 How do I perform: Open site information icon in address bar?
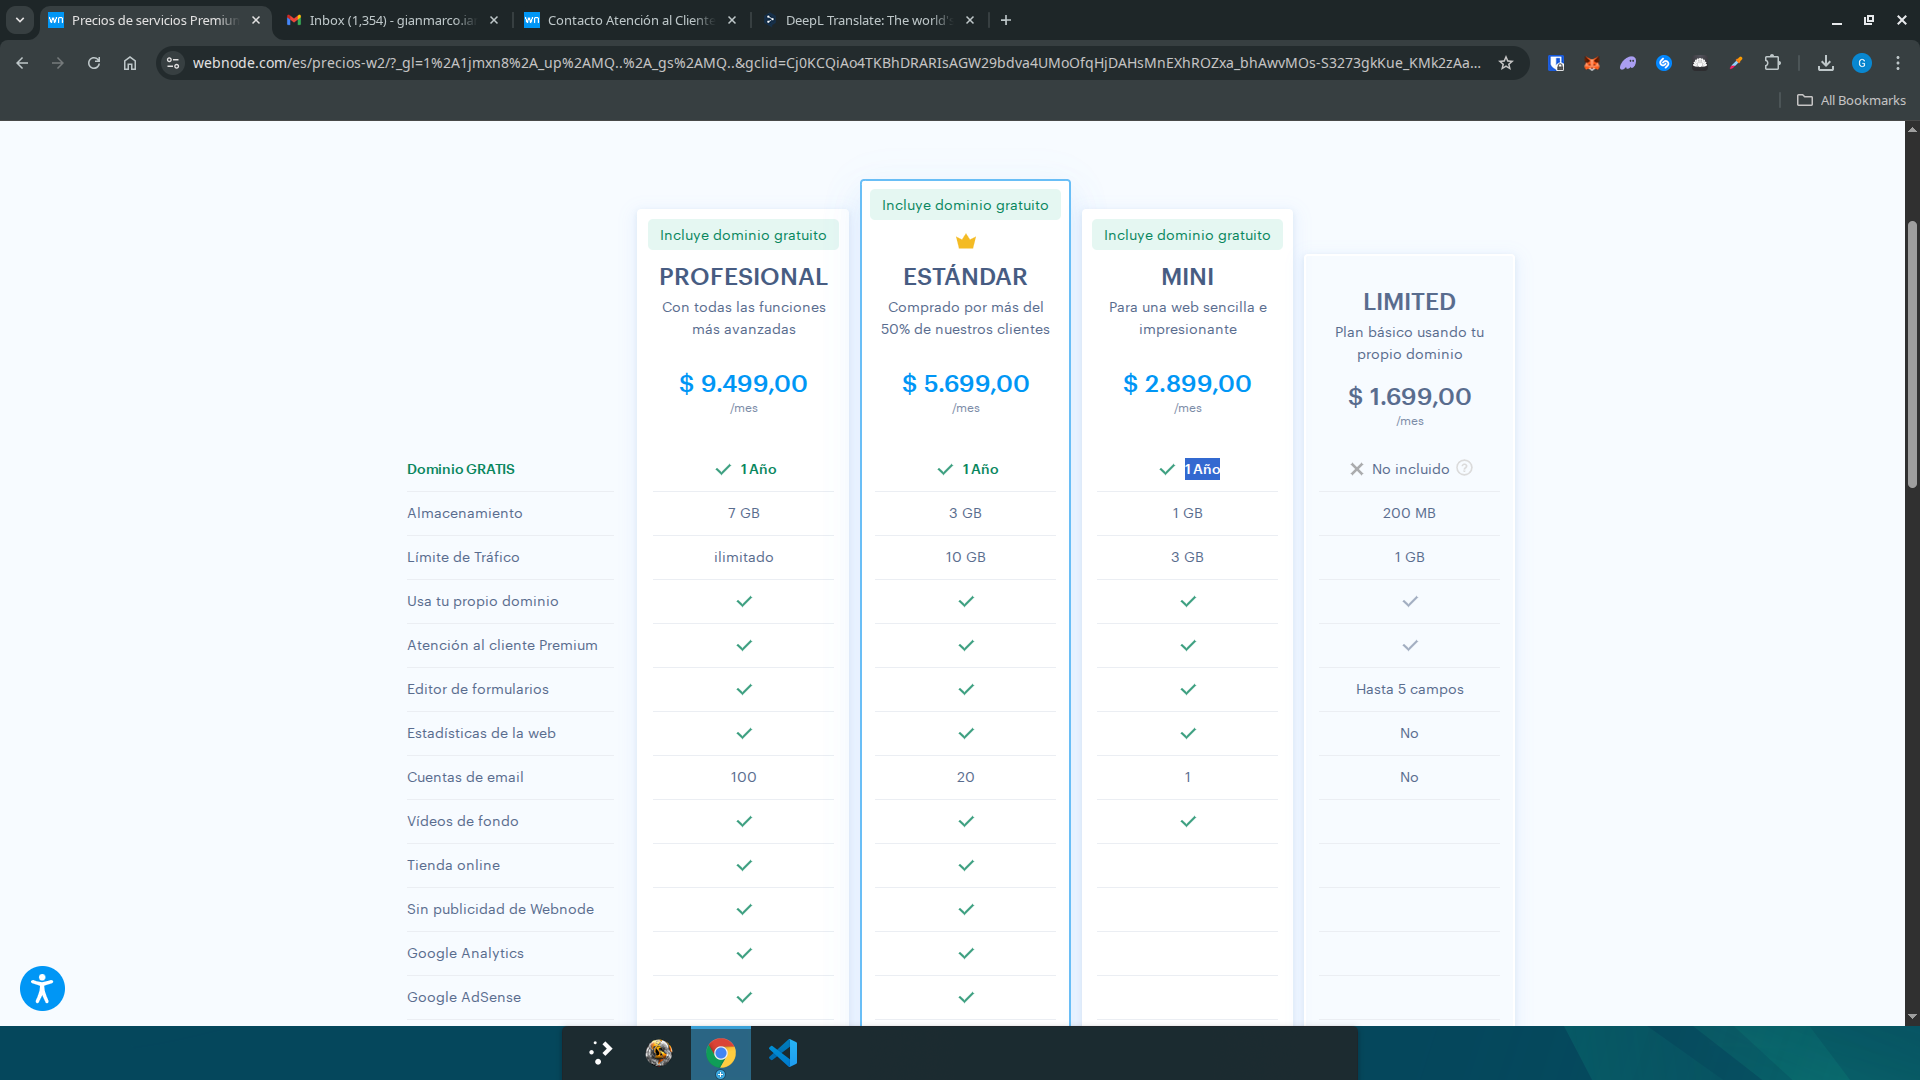173,63
